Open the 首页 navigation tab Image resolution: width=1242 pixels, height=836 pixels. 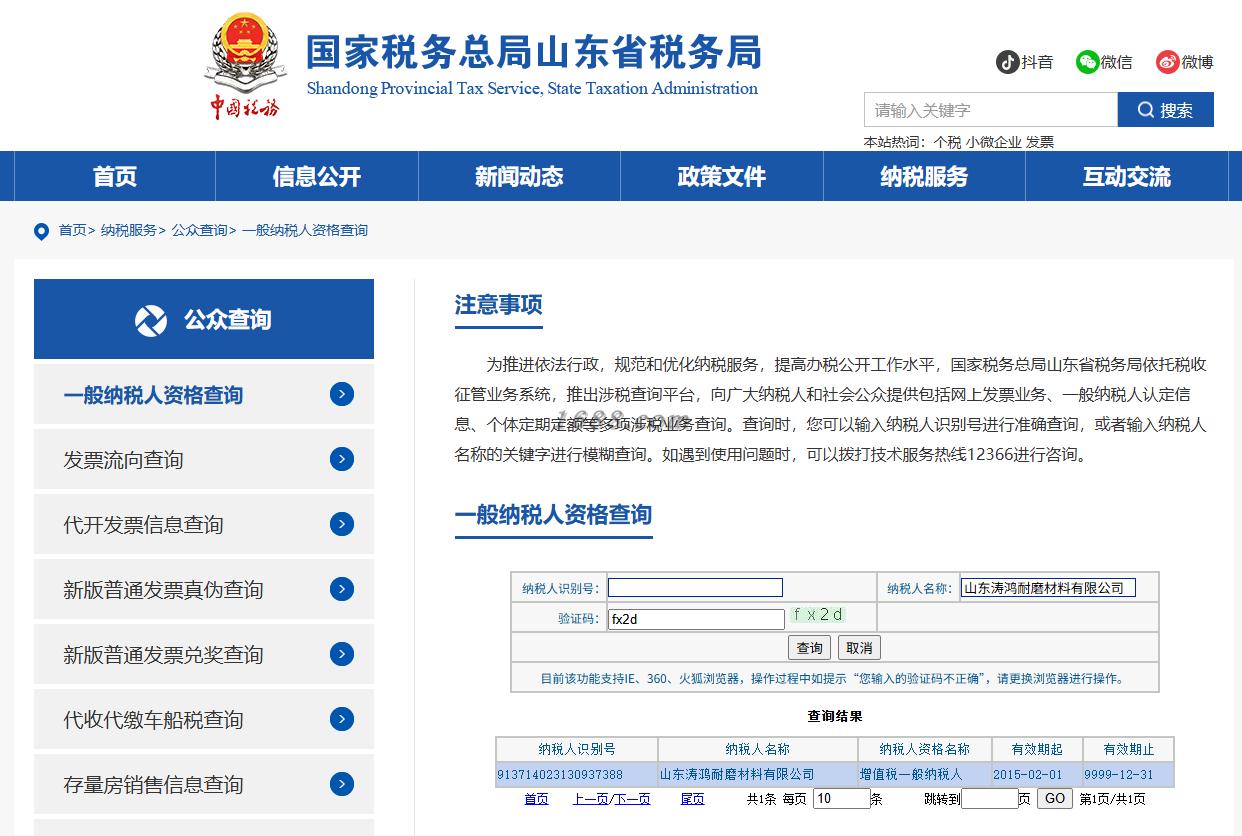(115, 177)
